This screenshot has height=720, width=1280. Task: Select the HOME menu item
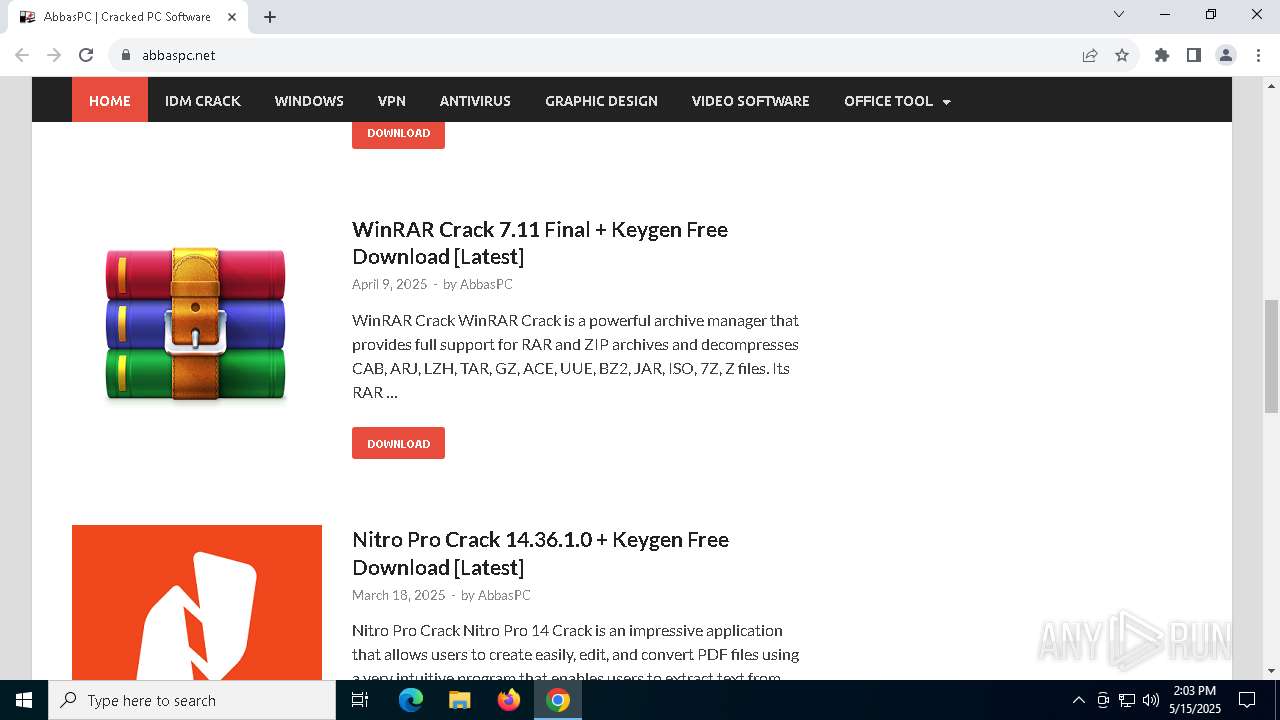tap(110, 101)
